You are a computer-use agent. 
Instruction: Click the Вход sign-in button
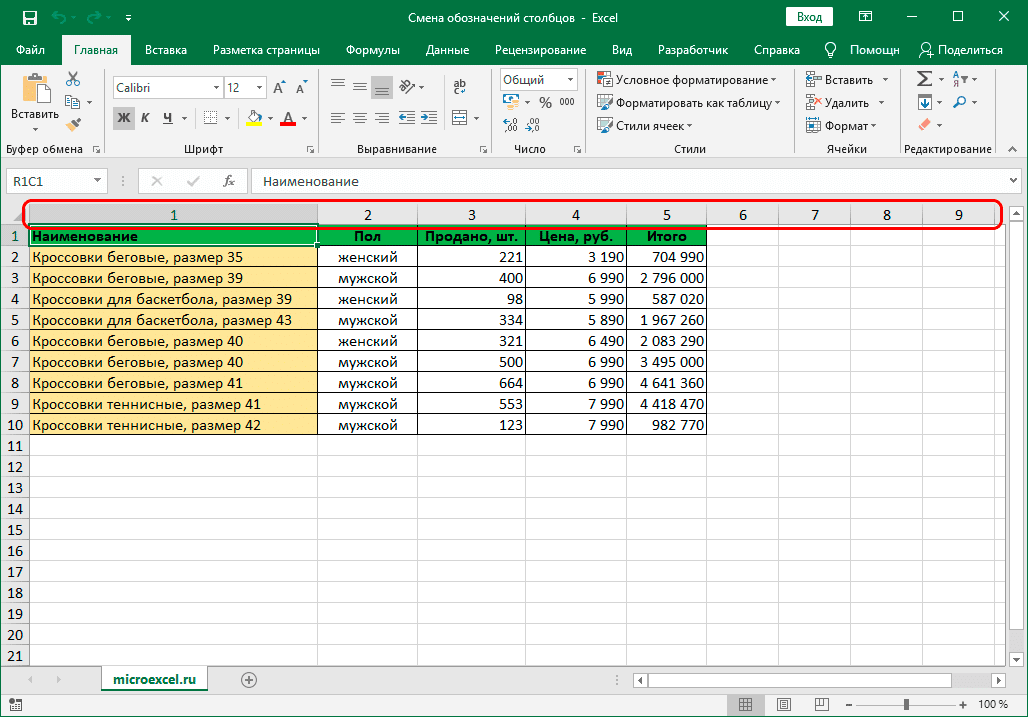click(808, 16)
